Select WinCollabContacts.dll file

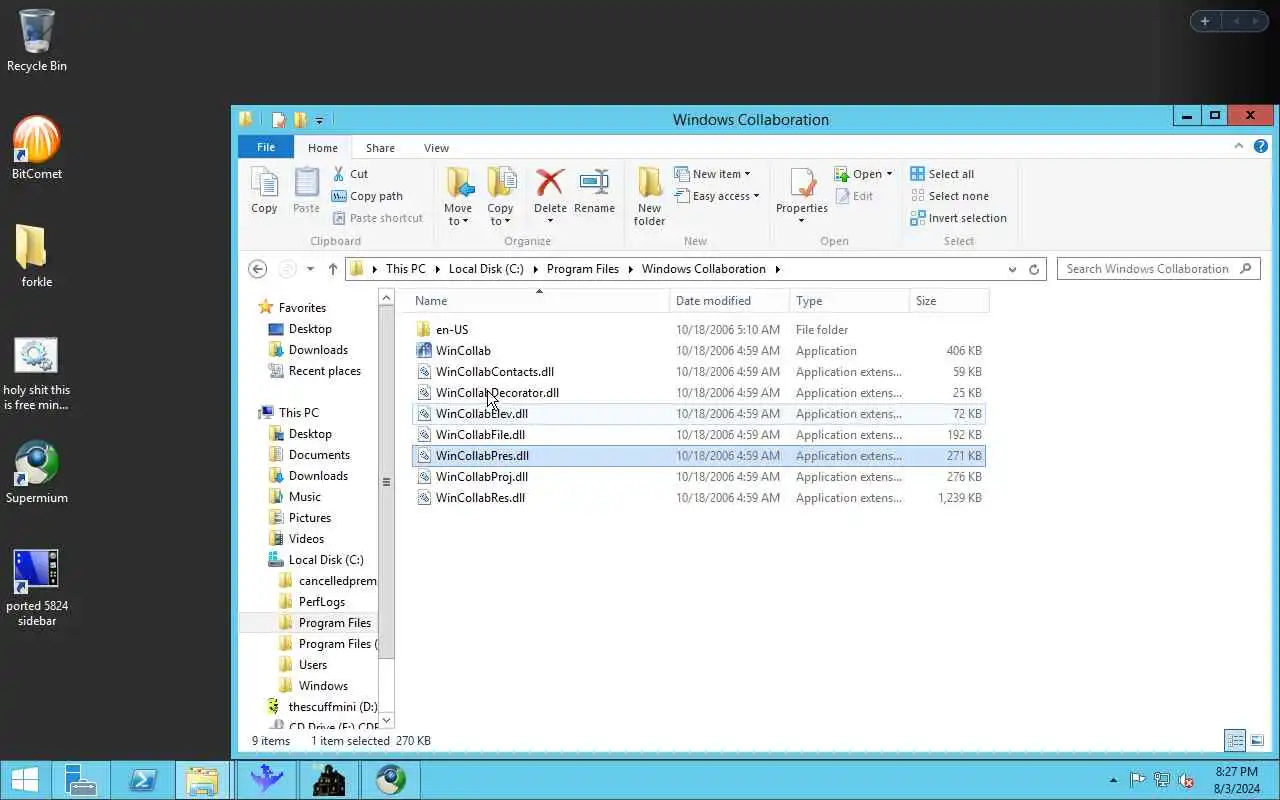699,372
